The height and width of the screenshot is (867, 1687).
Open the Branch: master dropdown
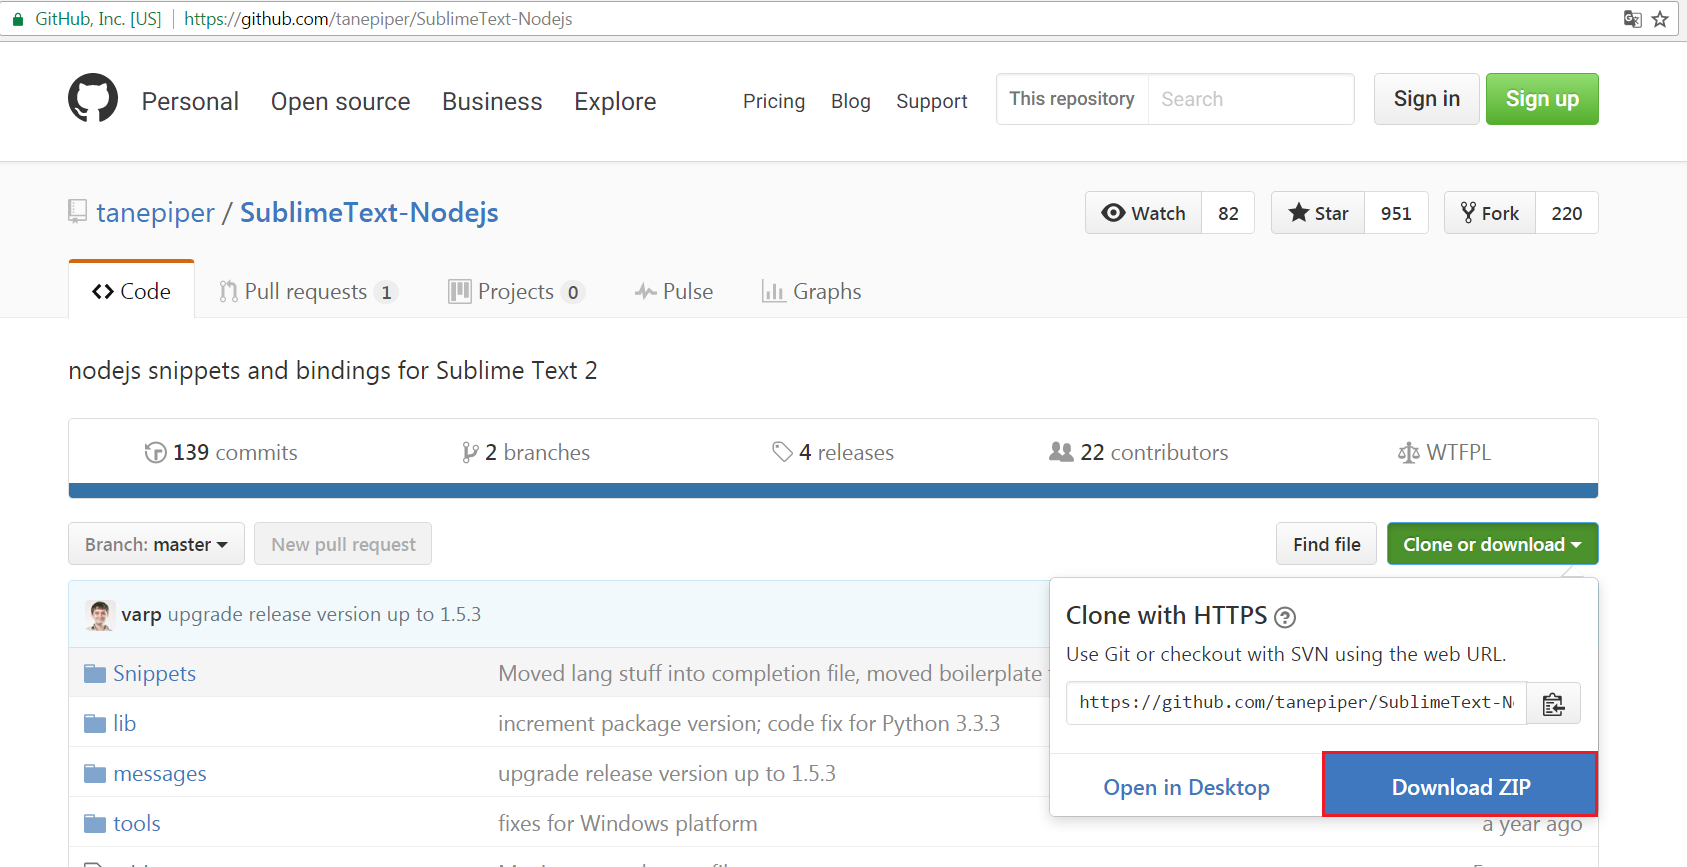(156, 544)
